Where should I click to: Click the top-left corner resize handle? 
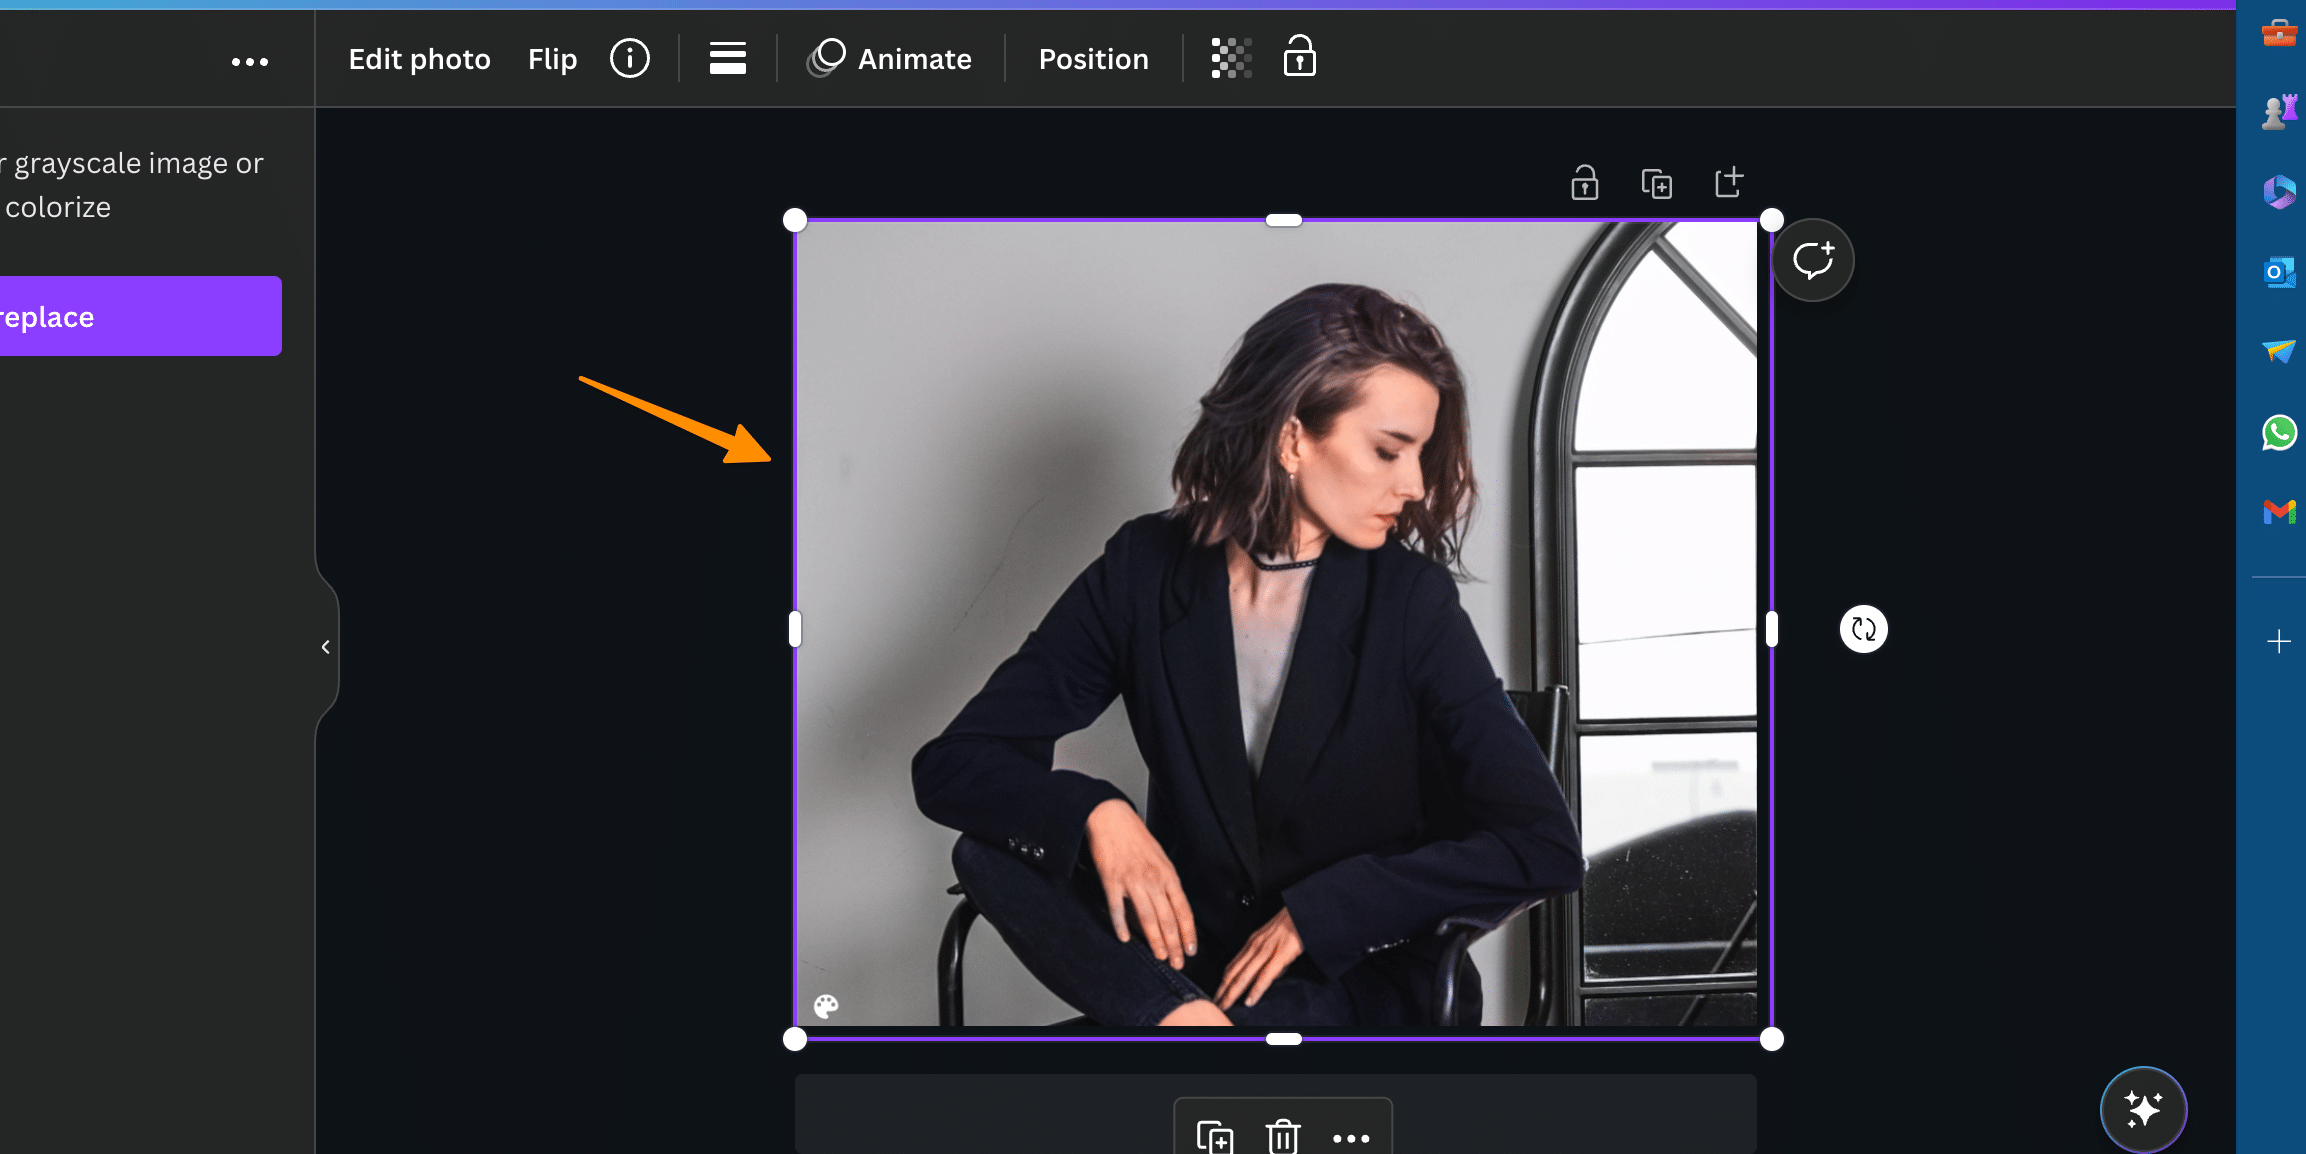(x=795, y=220)
